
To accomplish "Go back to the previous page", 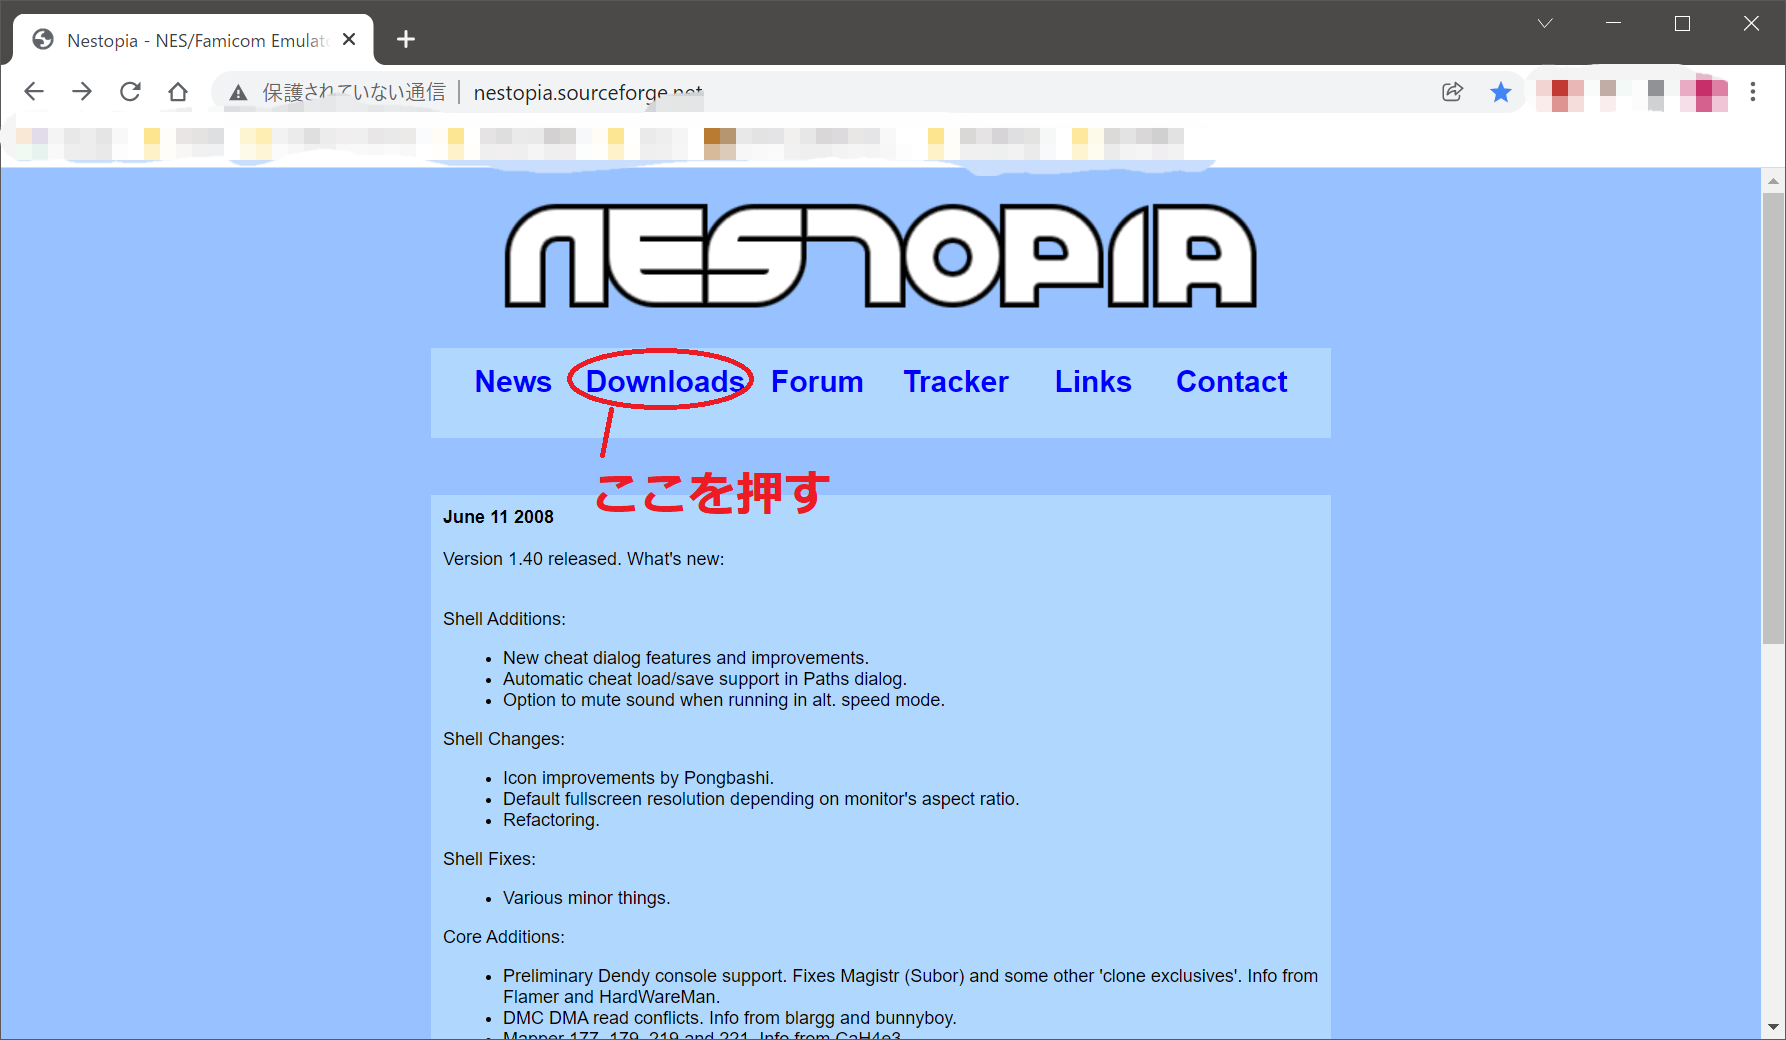I will pos(34,92).
